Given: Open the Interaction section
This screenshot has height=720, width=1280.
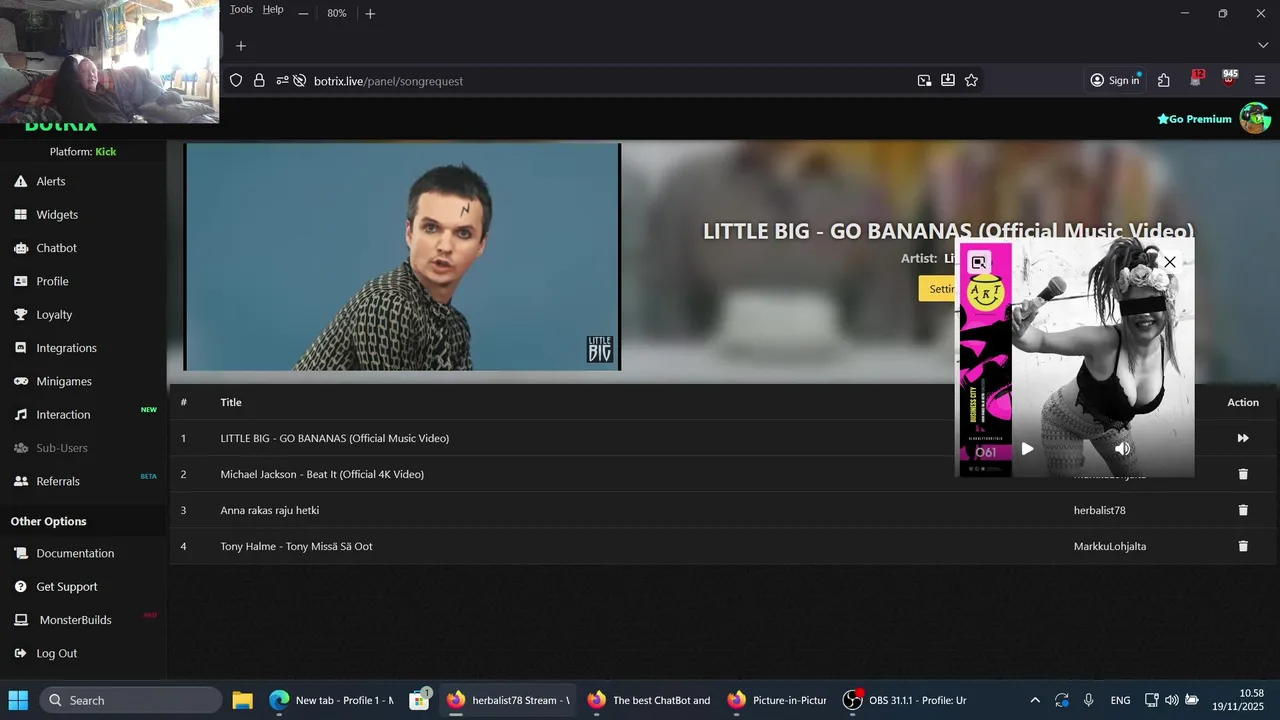Looking at the screenshot, I should (63, 414).
